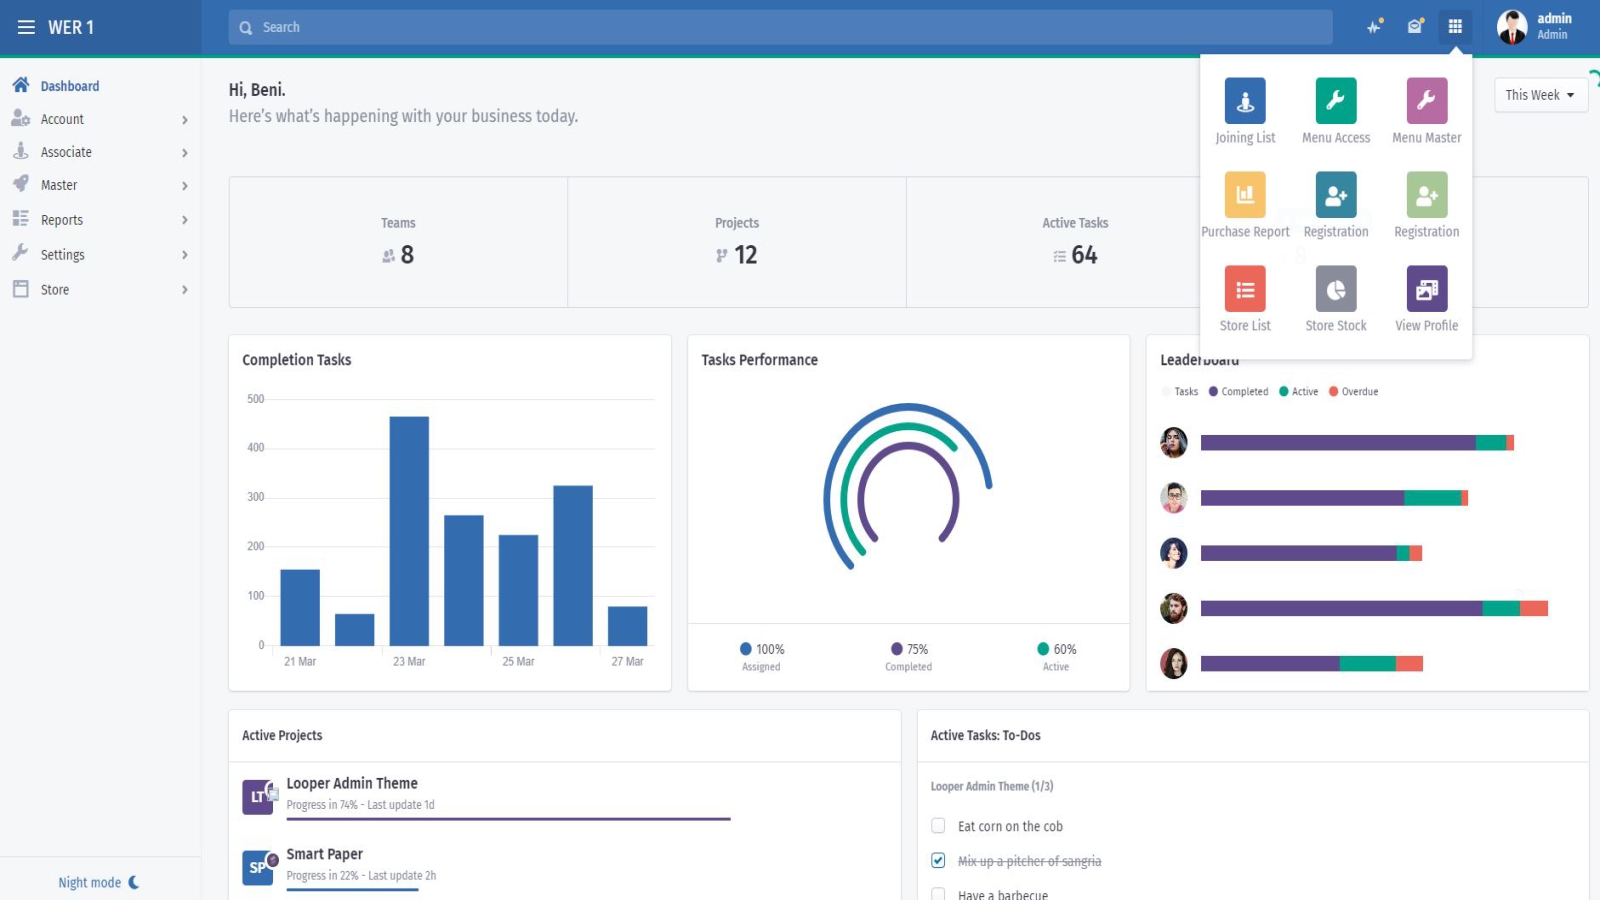Check the 'Eat corn on the cob' checkbox
The image size is (1600, 900).
[x=938, y=826]
